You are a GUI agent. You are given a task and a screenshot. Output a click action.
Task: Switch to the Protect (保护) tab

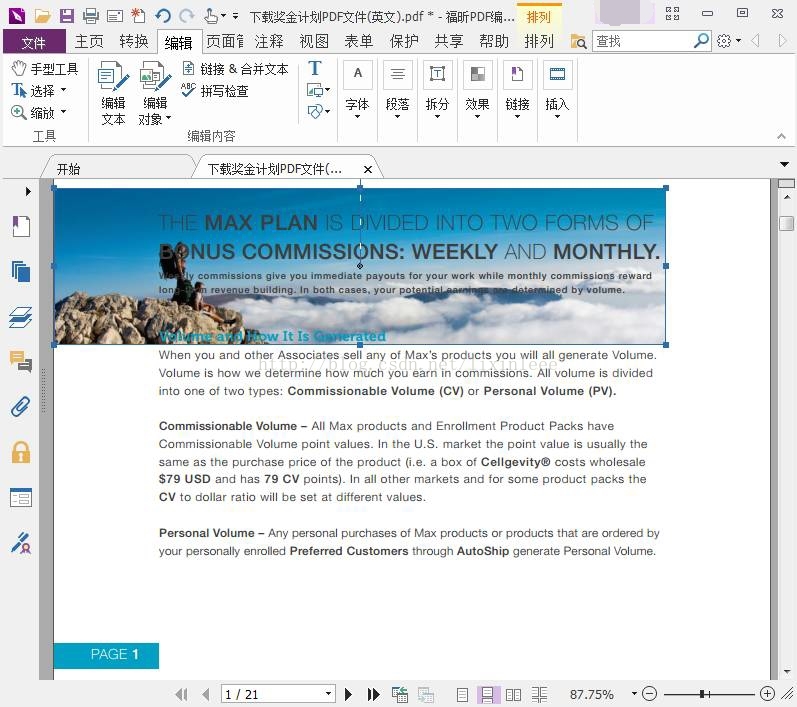pos(404,41)
